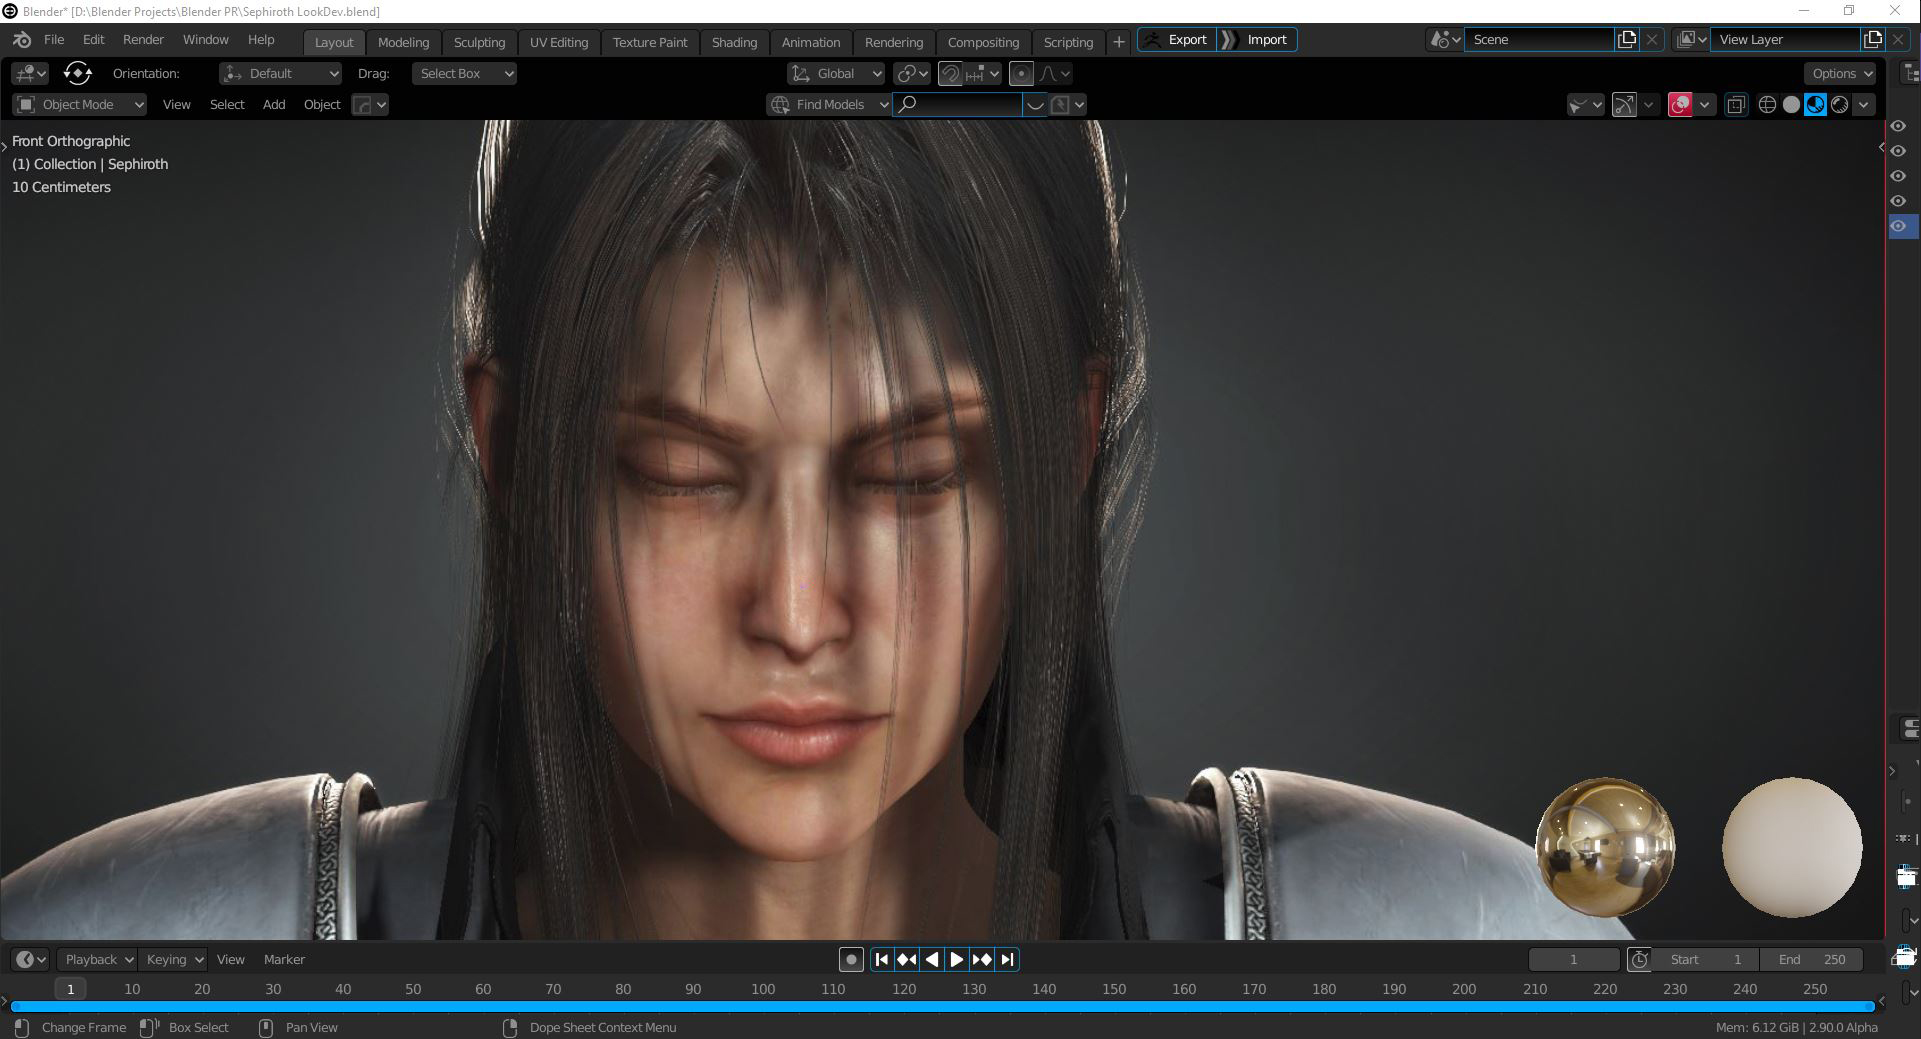
Task: Open the snap increment options dropdown
Action: 982,73
